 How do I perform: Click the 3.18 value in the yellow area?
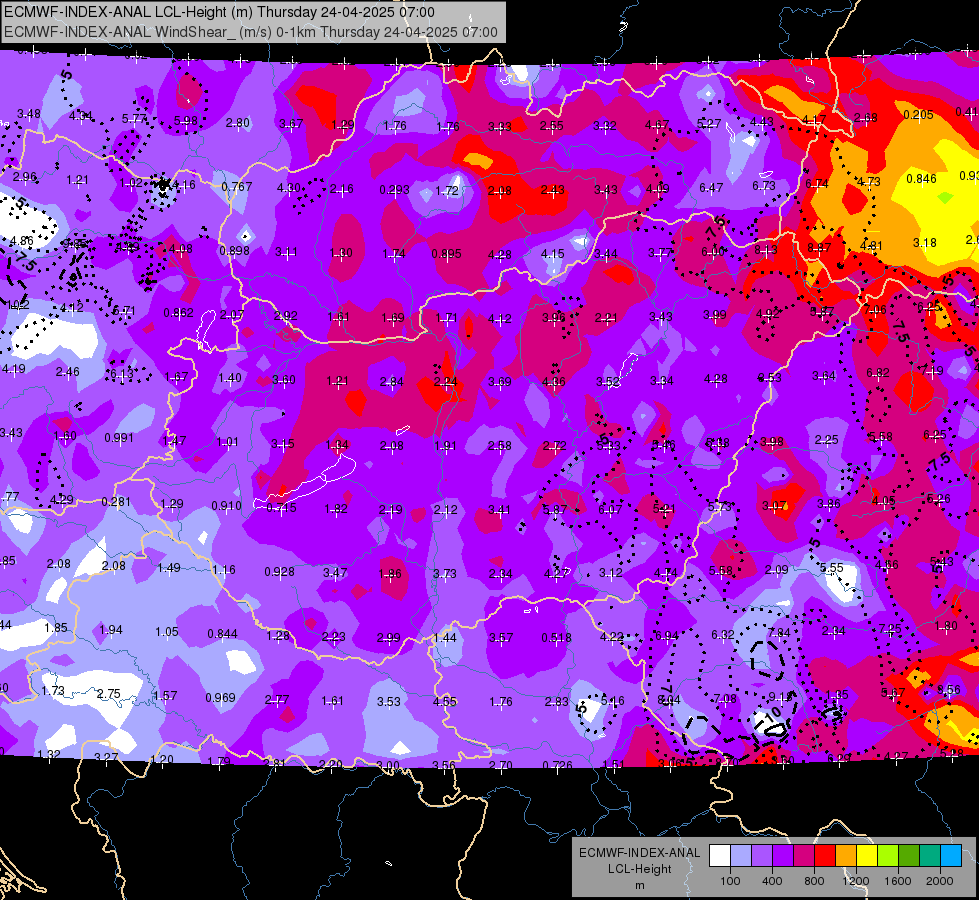tap(925, 242)
